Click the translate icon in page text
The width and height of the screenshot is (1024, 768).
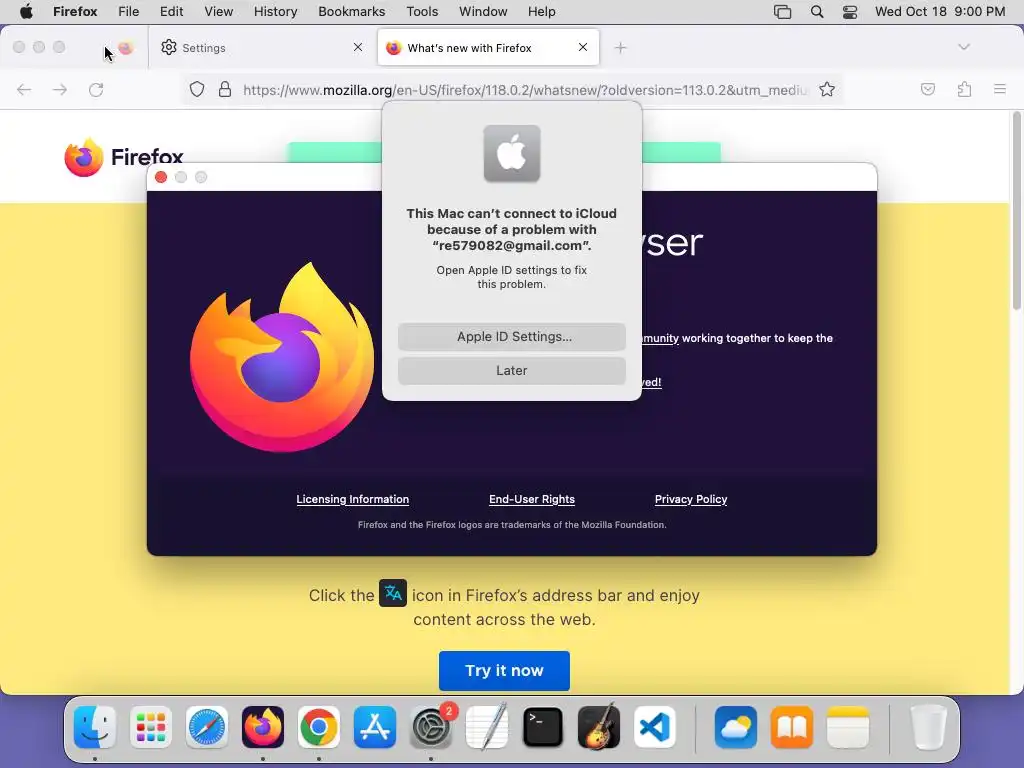393,593
